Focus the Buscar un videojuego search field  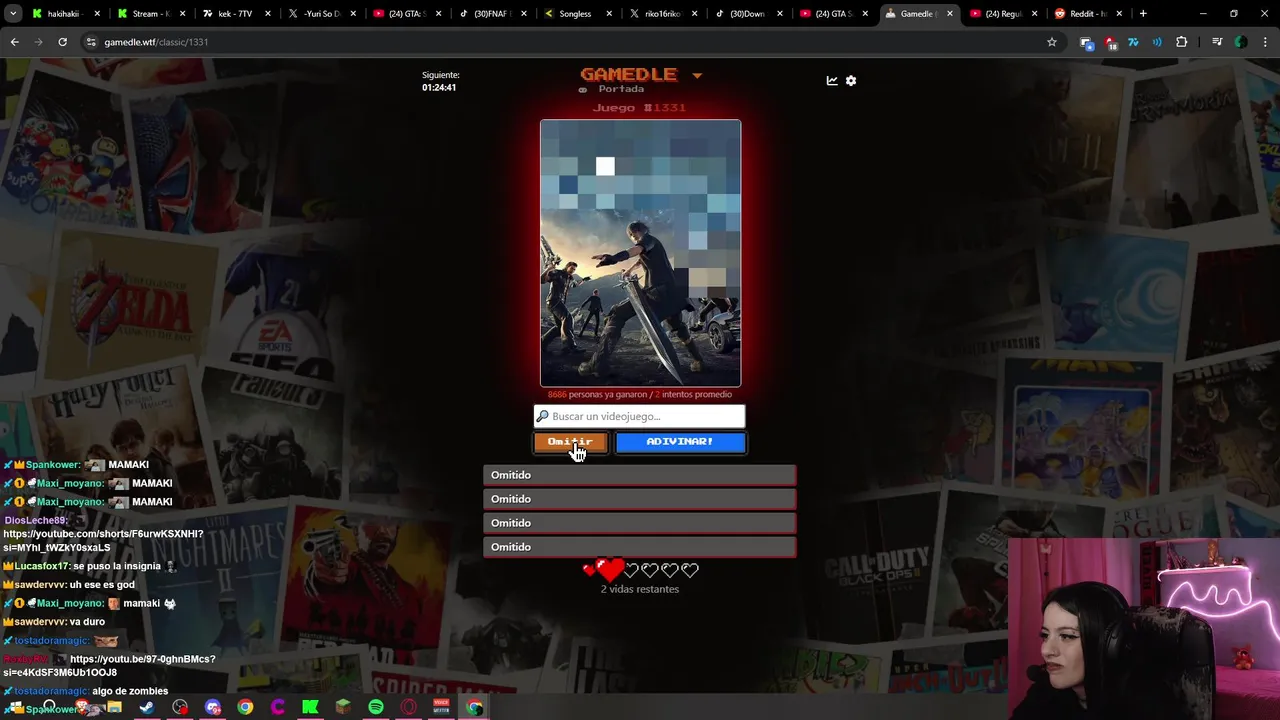640,416
